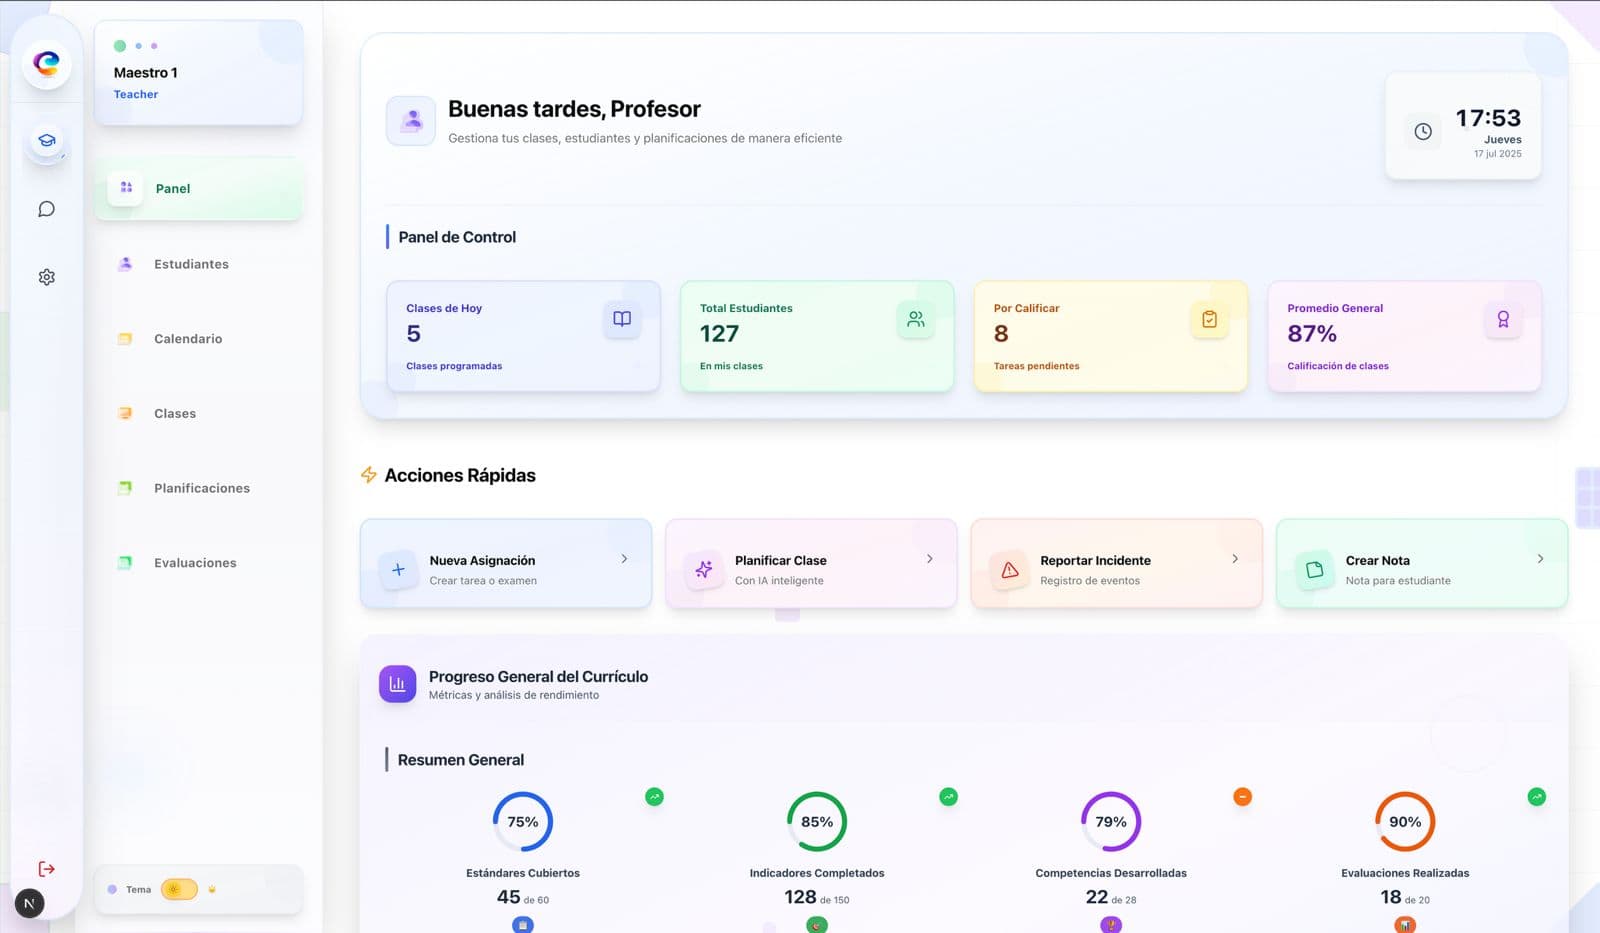Click the chevron on Crear Nota card
1600x933 pixels.
pos(1540,559)
